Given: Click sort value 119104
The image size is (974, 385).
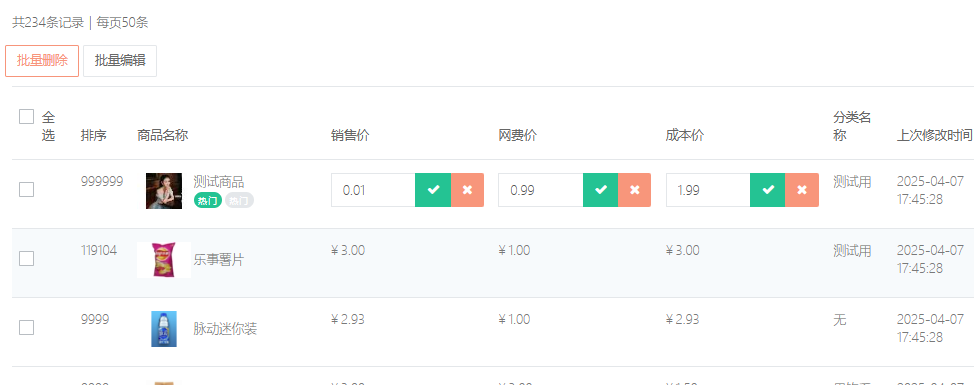Looking at the screenshot, I should (x=99, y=250).
